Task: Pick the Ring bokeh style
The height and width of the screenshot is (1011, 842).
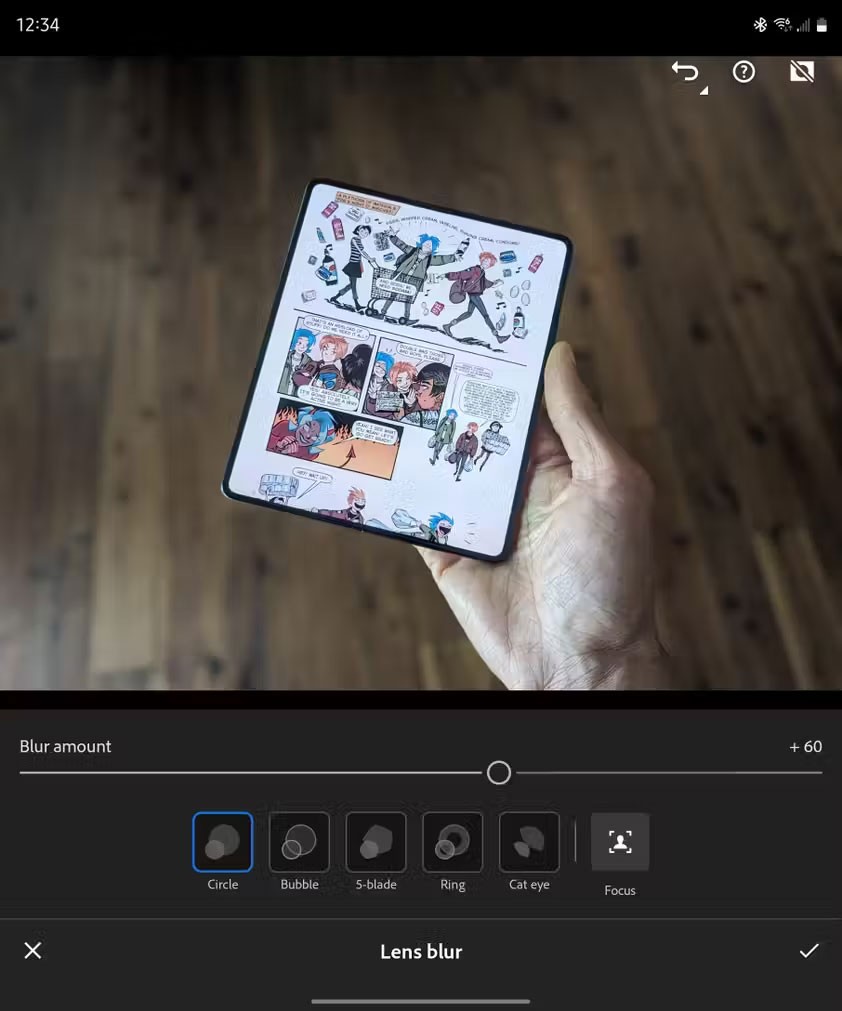Action: (x=453, y=842)
